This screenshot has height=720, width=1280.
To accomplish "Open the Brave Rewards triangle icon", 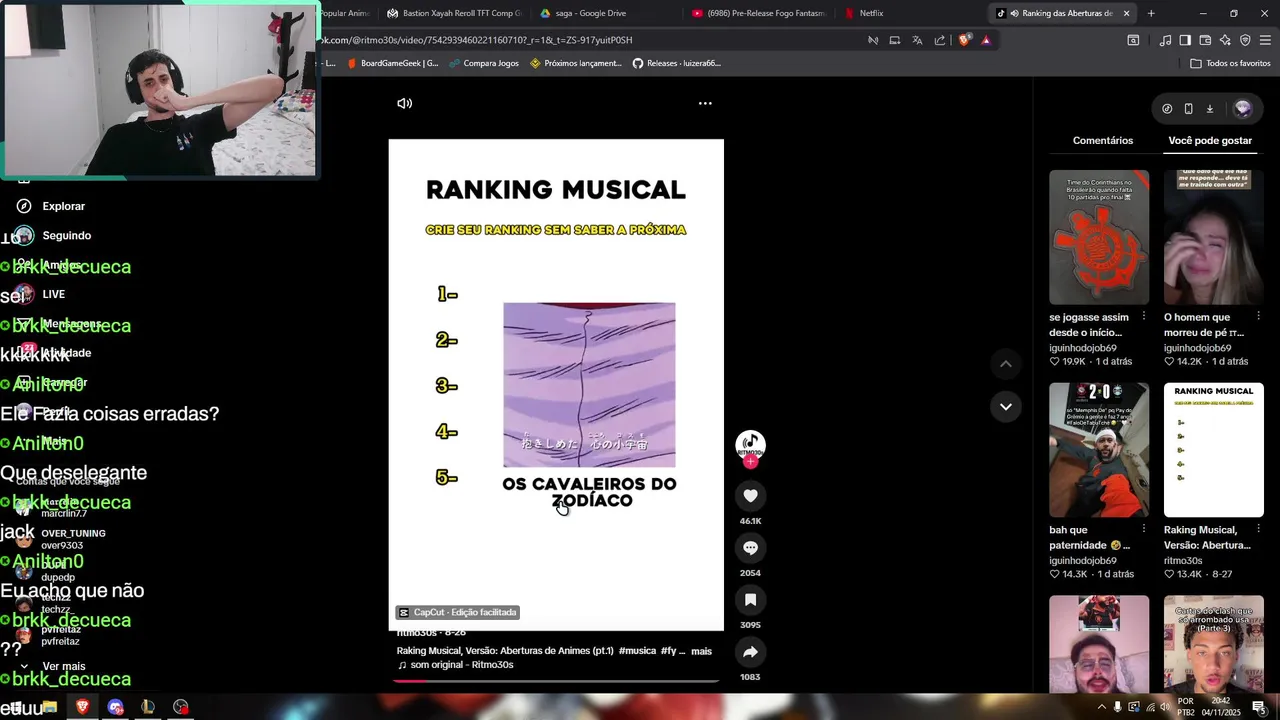I will pos(986,40).
